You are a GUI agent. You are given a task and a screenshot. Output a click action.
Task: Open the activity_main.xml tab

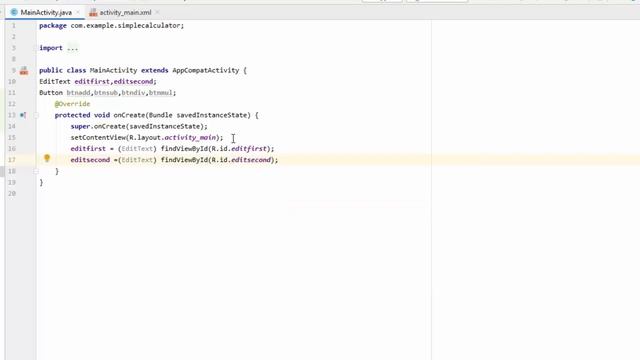point(125,13)
